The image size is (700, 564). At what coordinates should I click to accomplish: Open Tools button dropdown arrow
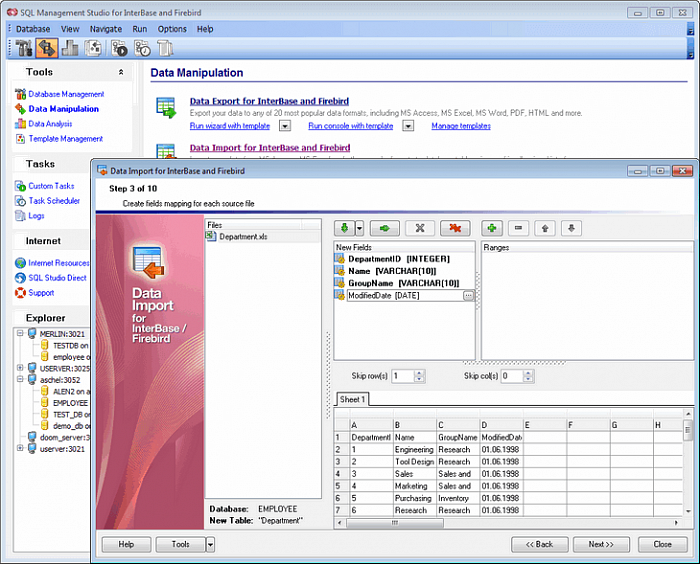[x=210, y=544]
